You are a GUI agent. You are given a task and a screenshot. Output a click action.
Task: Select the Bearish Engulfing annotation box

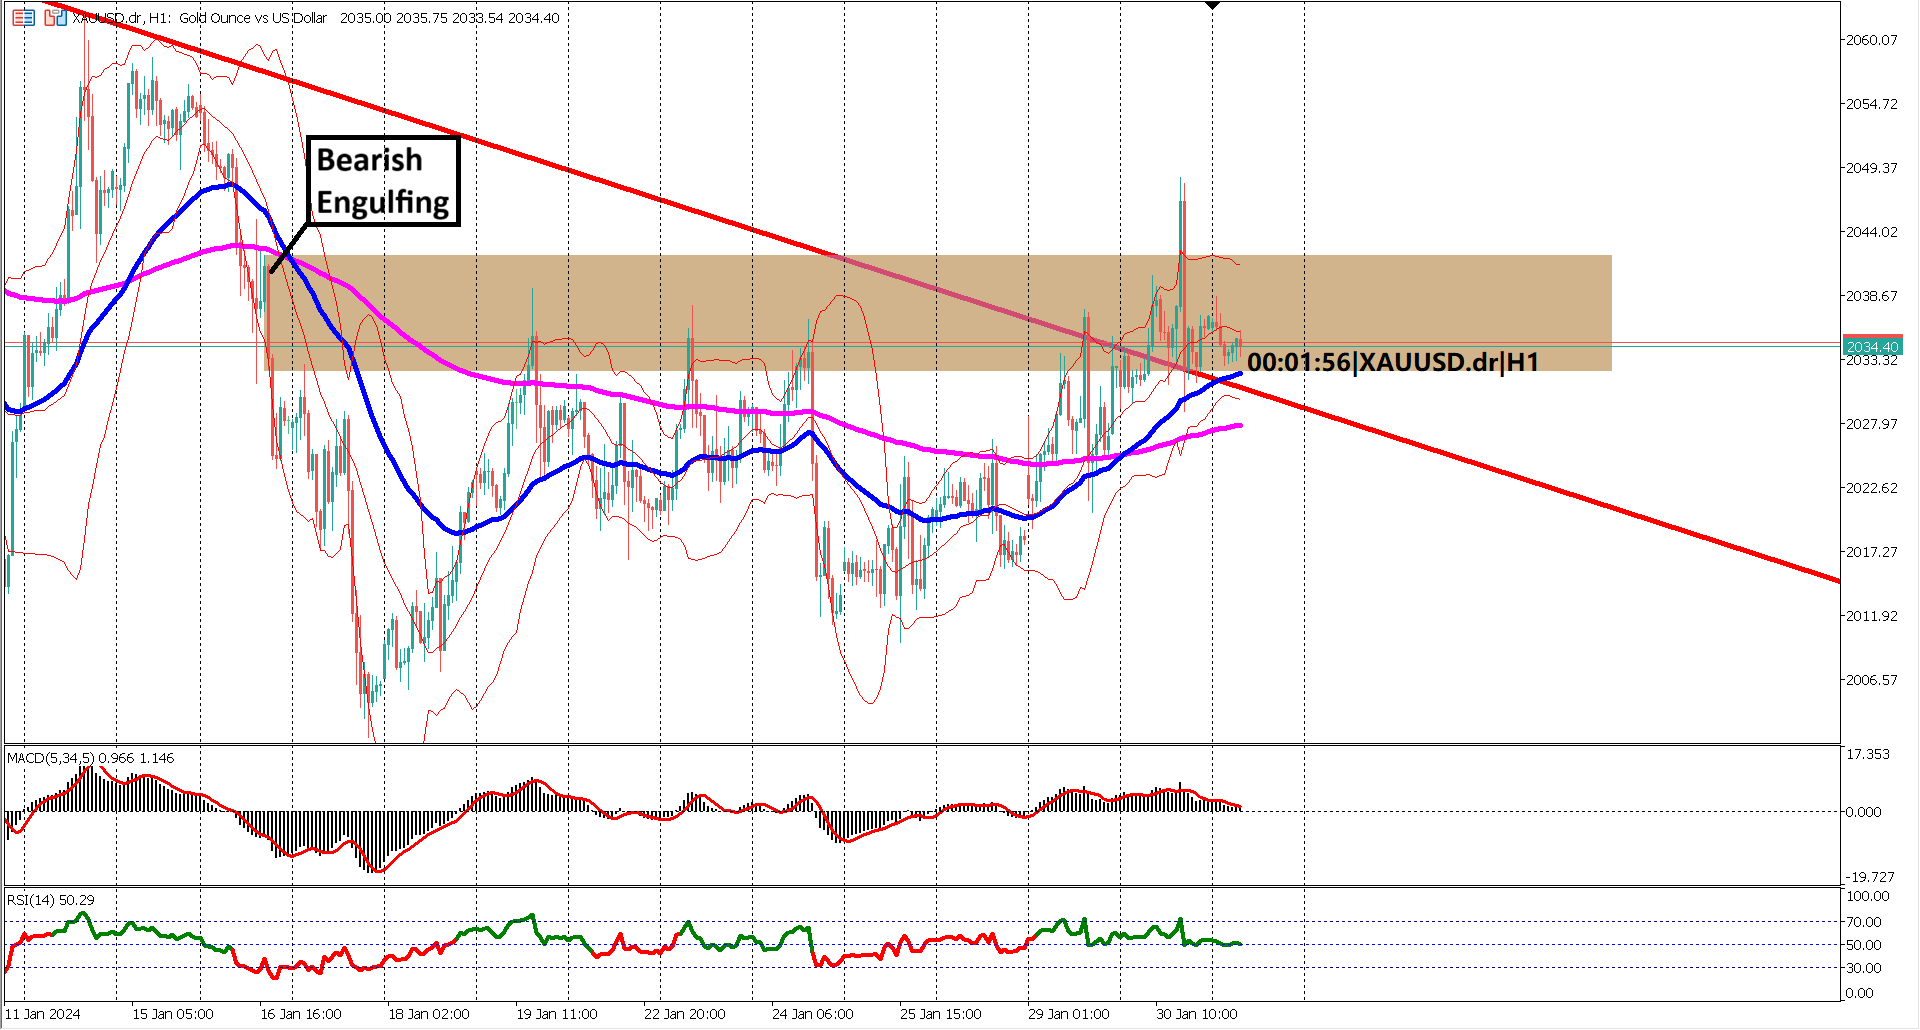383,180
